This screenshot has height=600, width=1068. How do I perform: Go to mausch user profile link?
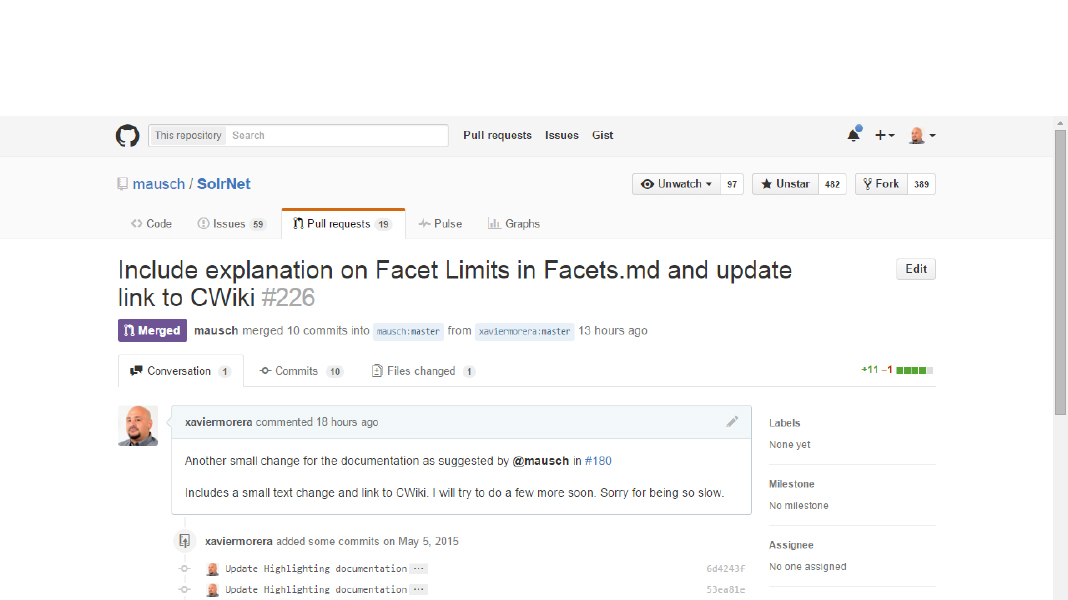coord(159,184)
